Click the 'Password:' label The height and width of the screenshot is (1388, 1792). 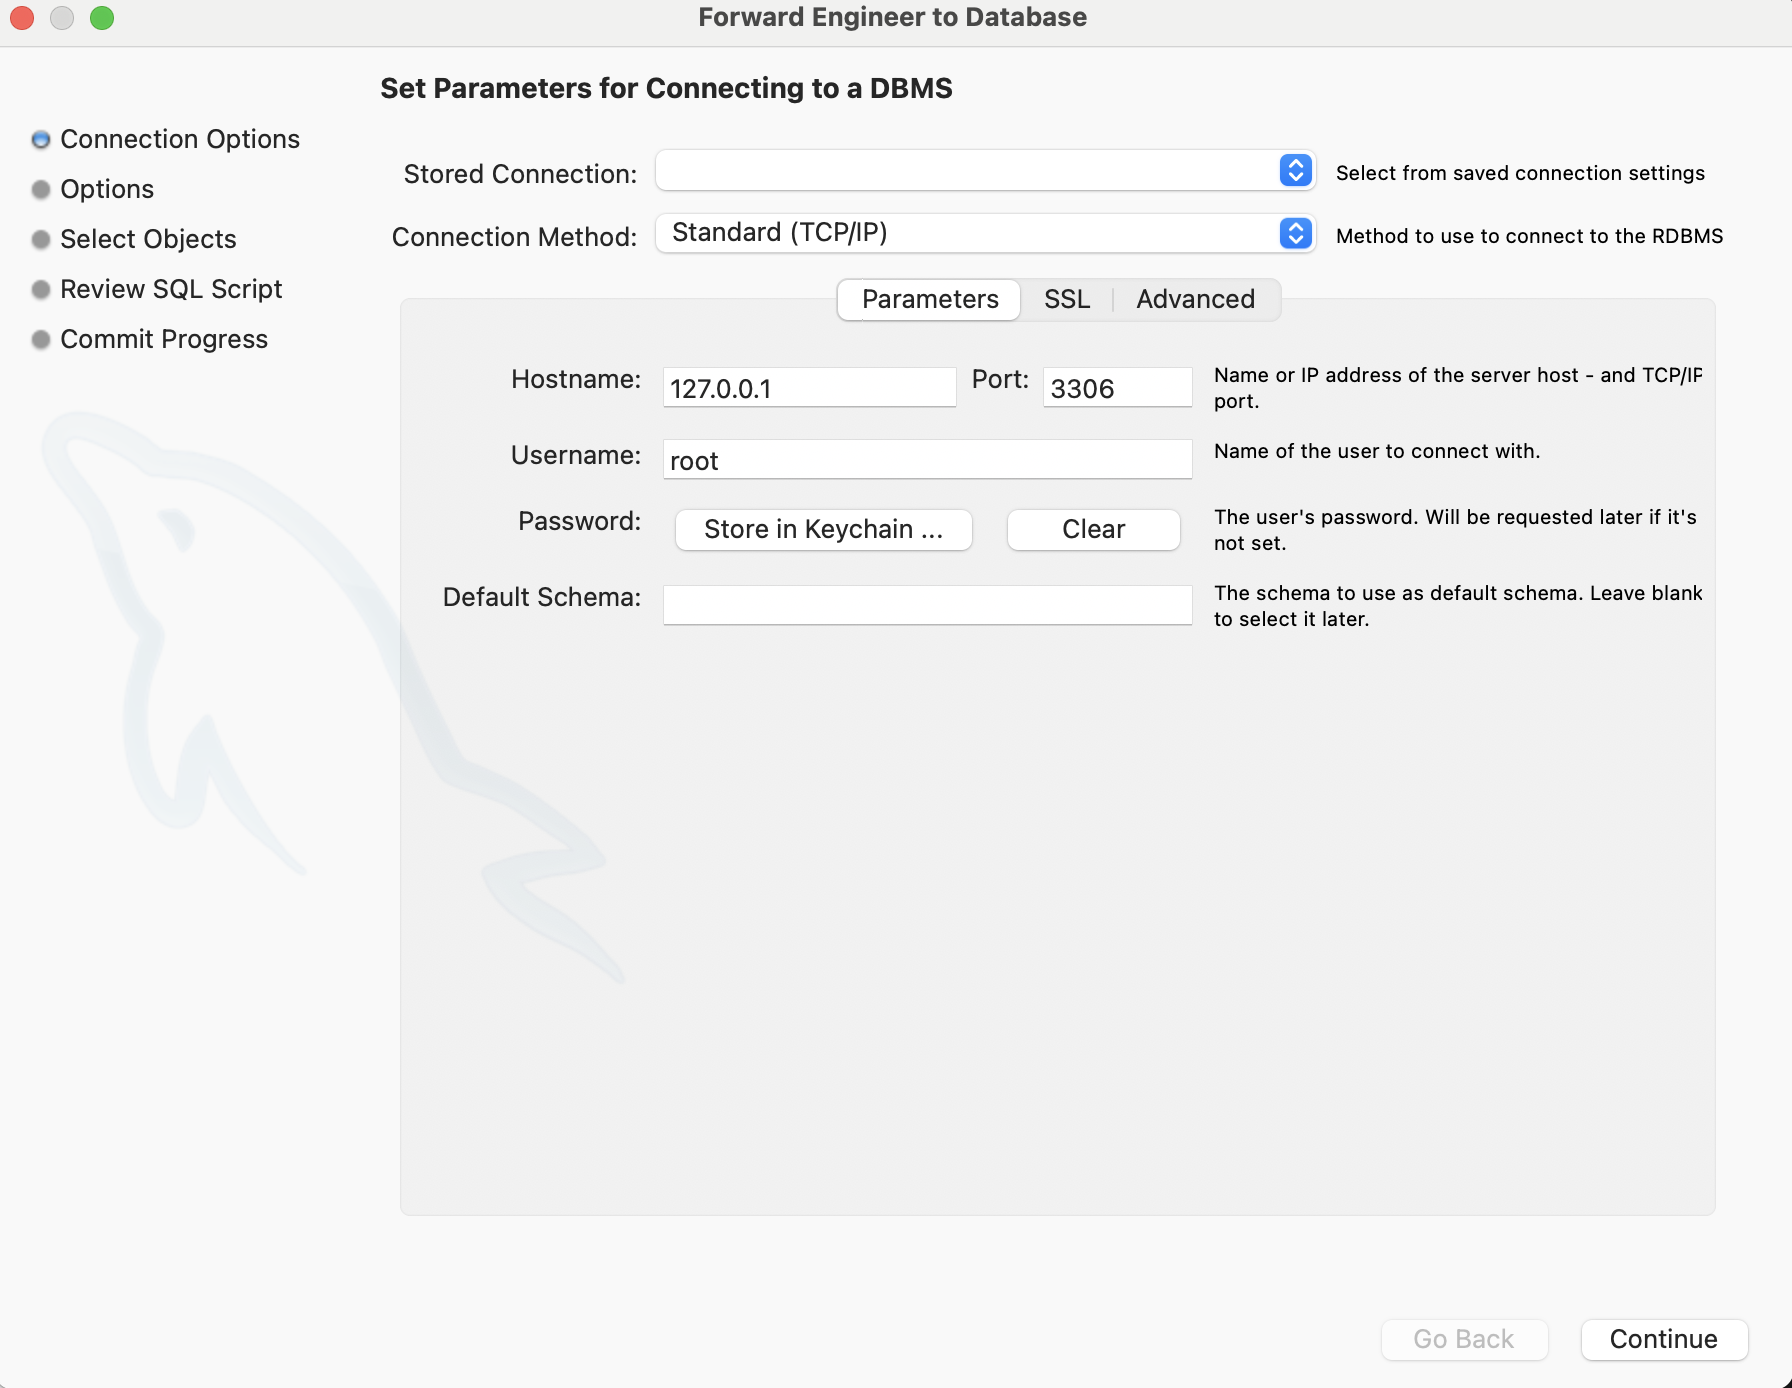tap(579, 521)
